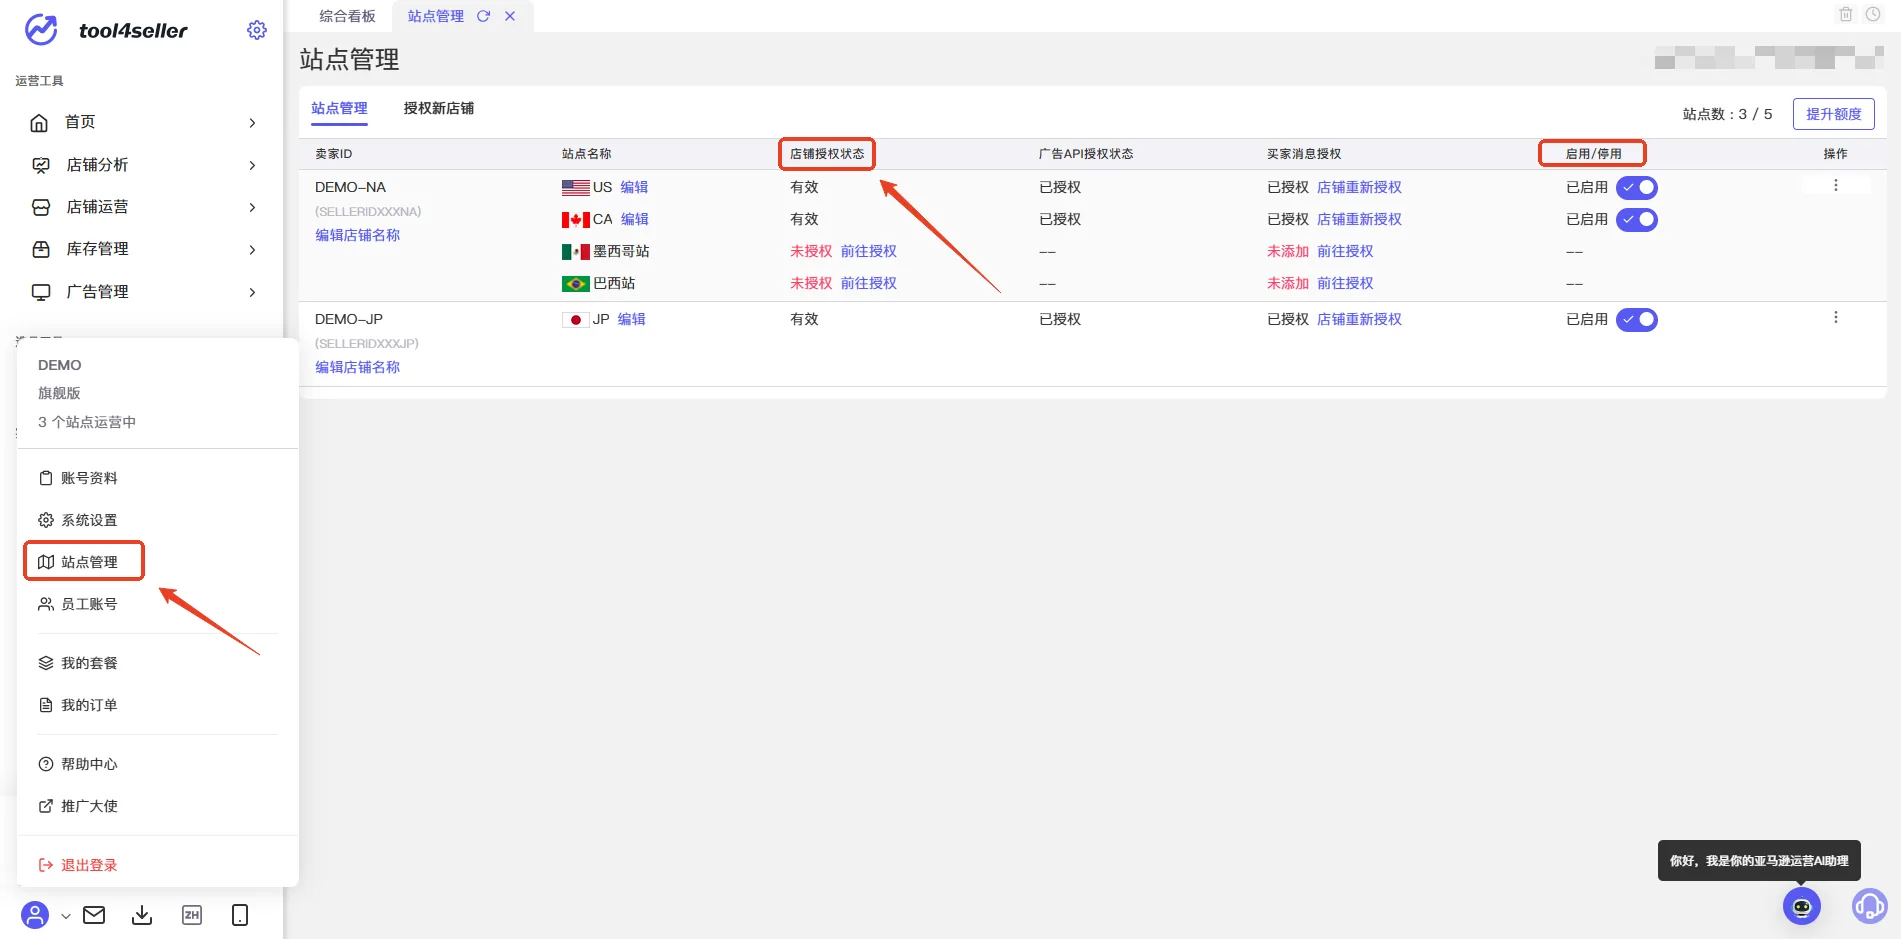Click 前往授权 for 墨西哥站 buyer messages

(1345, 251)
